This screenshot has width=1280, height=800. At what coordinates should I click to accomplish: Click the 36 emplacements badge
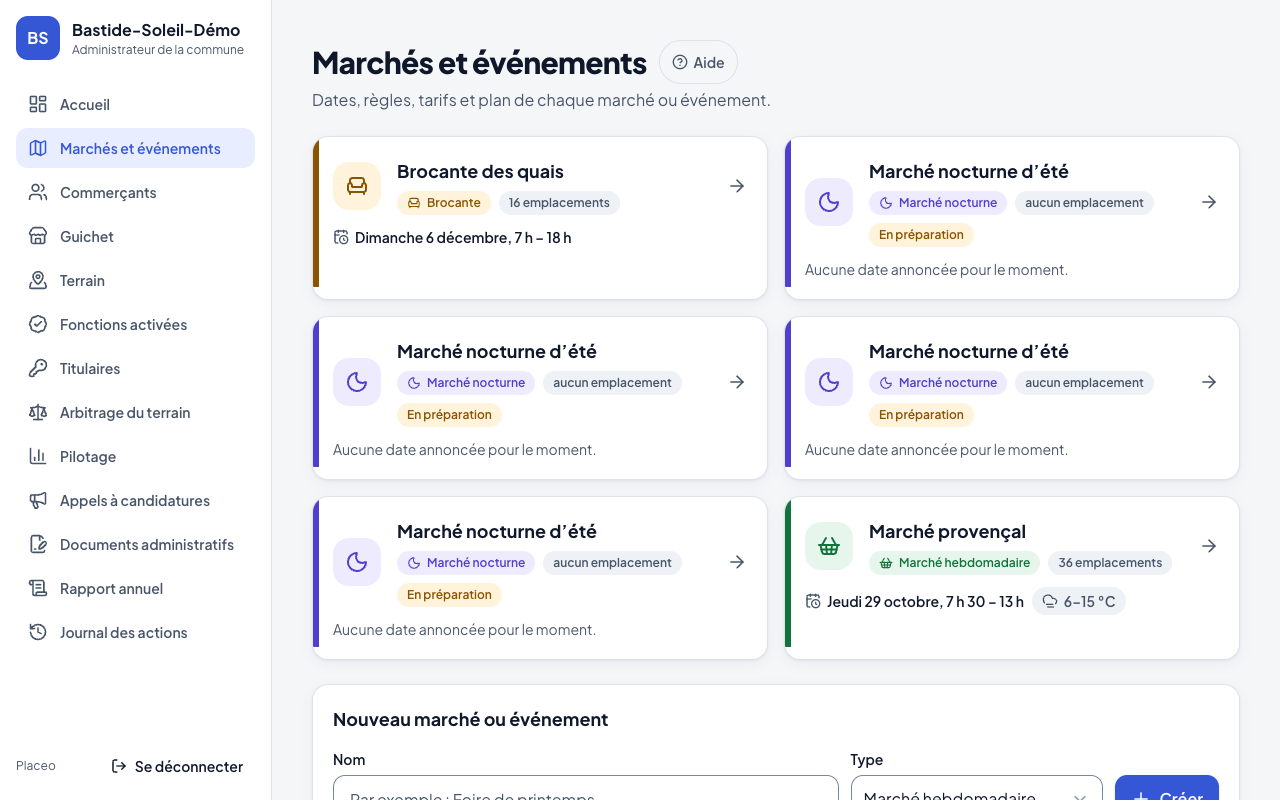1110,563
